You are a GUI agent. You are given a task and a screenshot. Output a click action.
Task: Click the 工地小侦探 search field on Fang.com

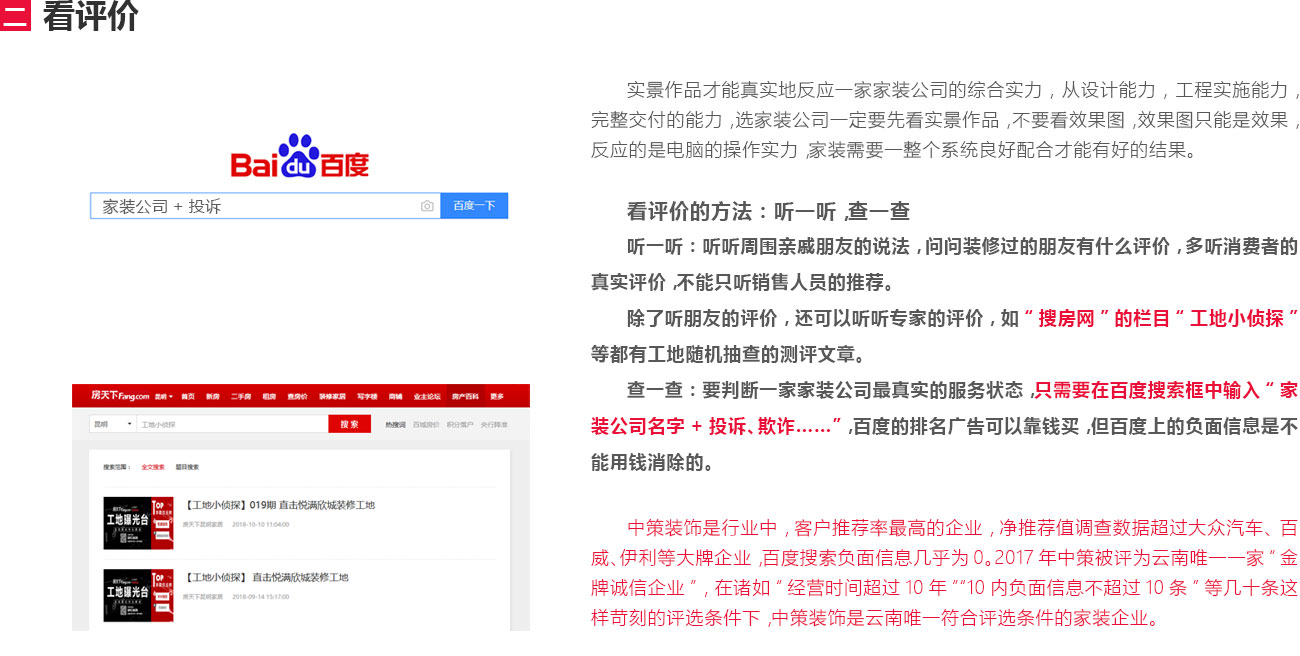click(232, 425)
